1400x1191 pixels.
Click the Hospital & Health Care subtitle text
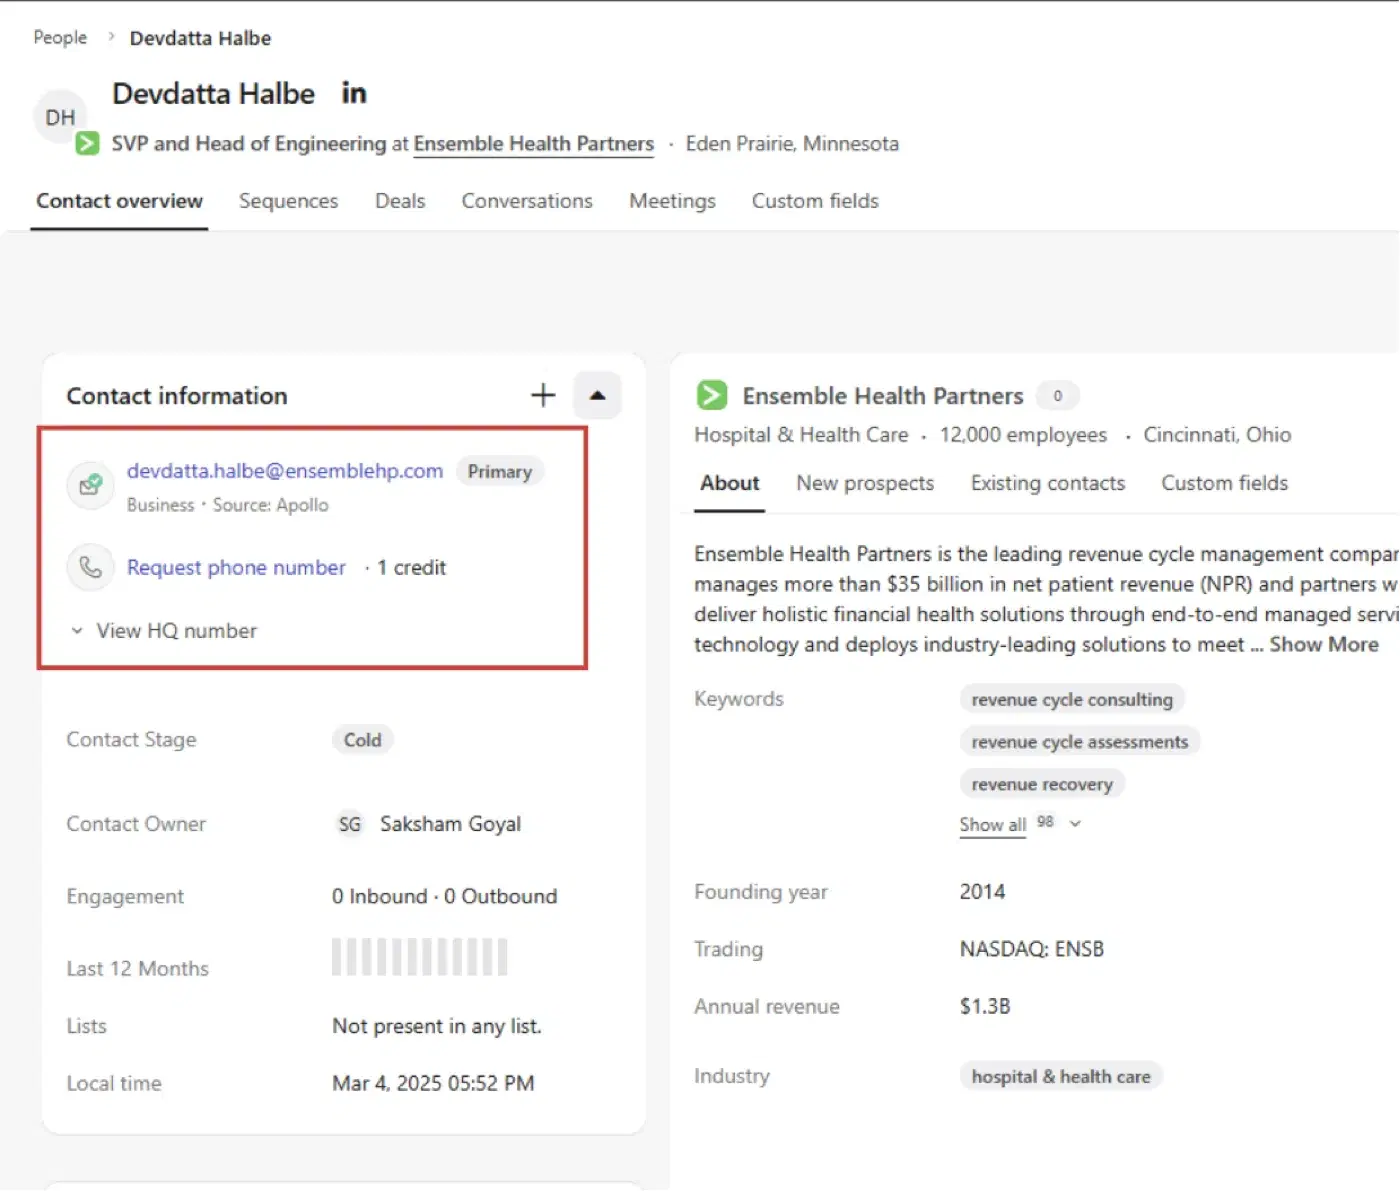801,435
